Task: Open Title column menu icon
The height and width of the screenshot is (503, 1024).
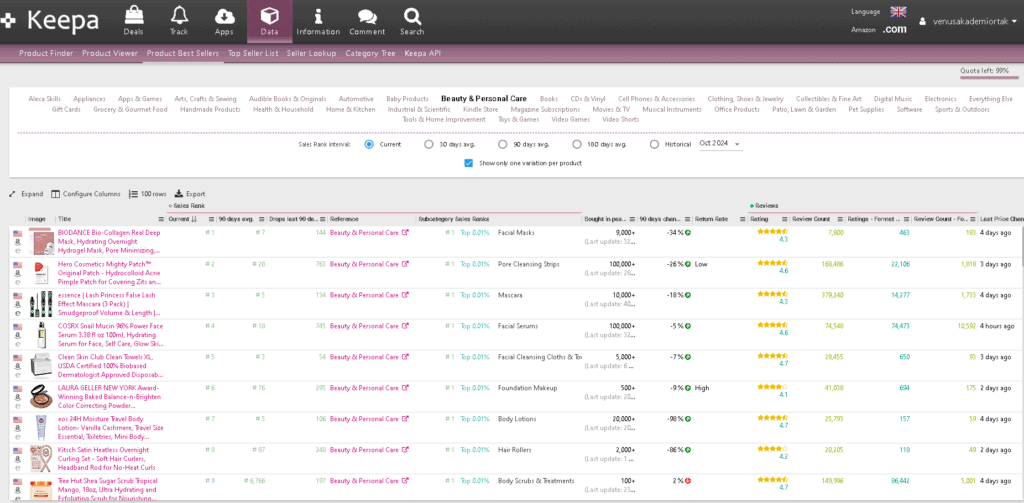Action: point(161,219)
